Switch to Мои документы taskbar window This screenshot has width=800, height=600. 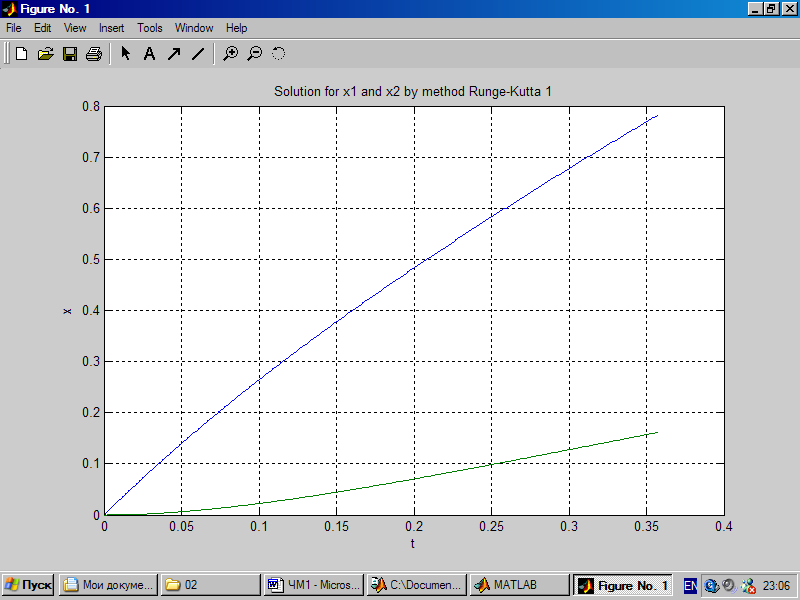click(109, 585)
